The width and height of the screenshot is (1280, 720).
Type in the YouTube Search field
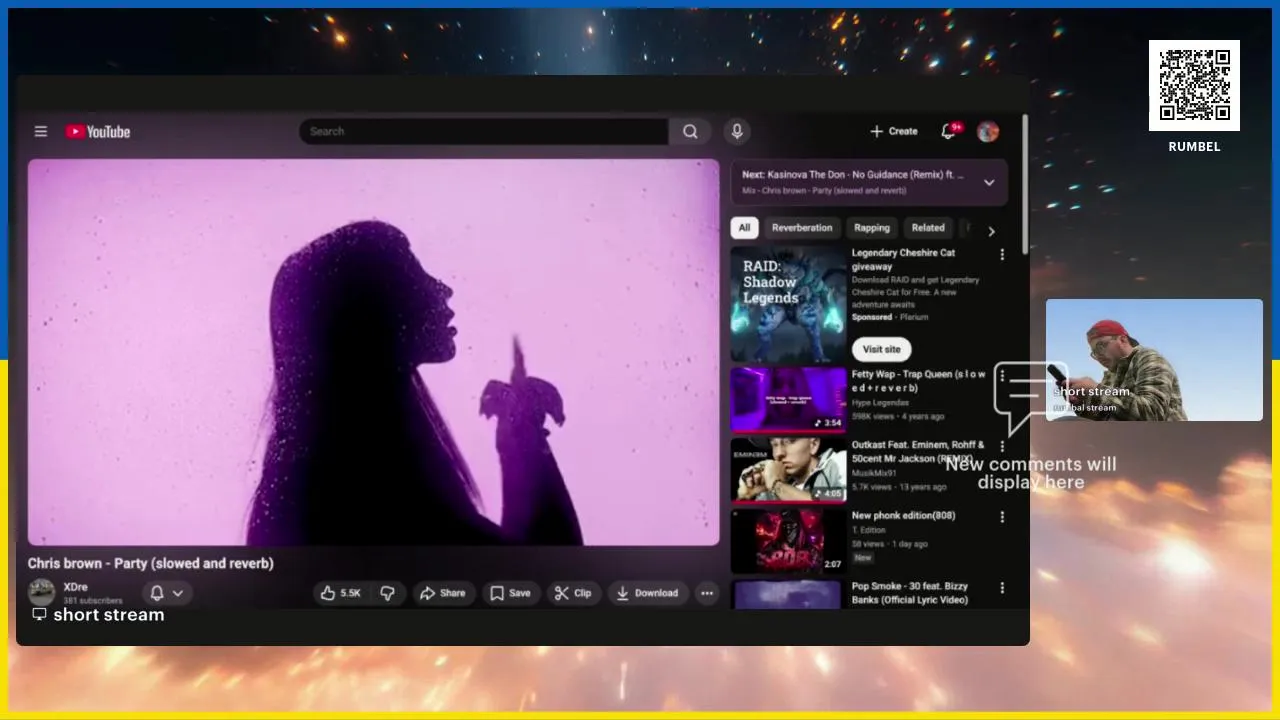click(x=484, y=131)
